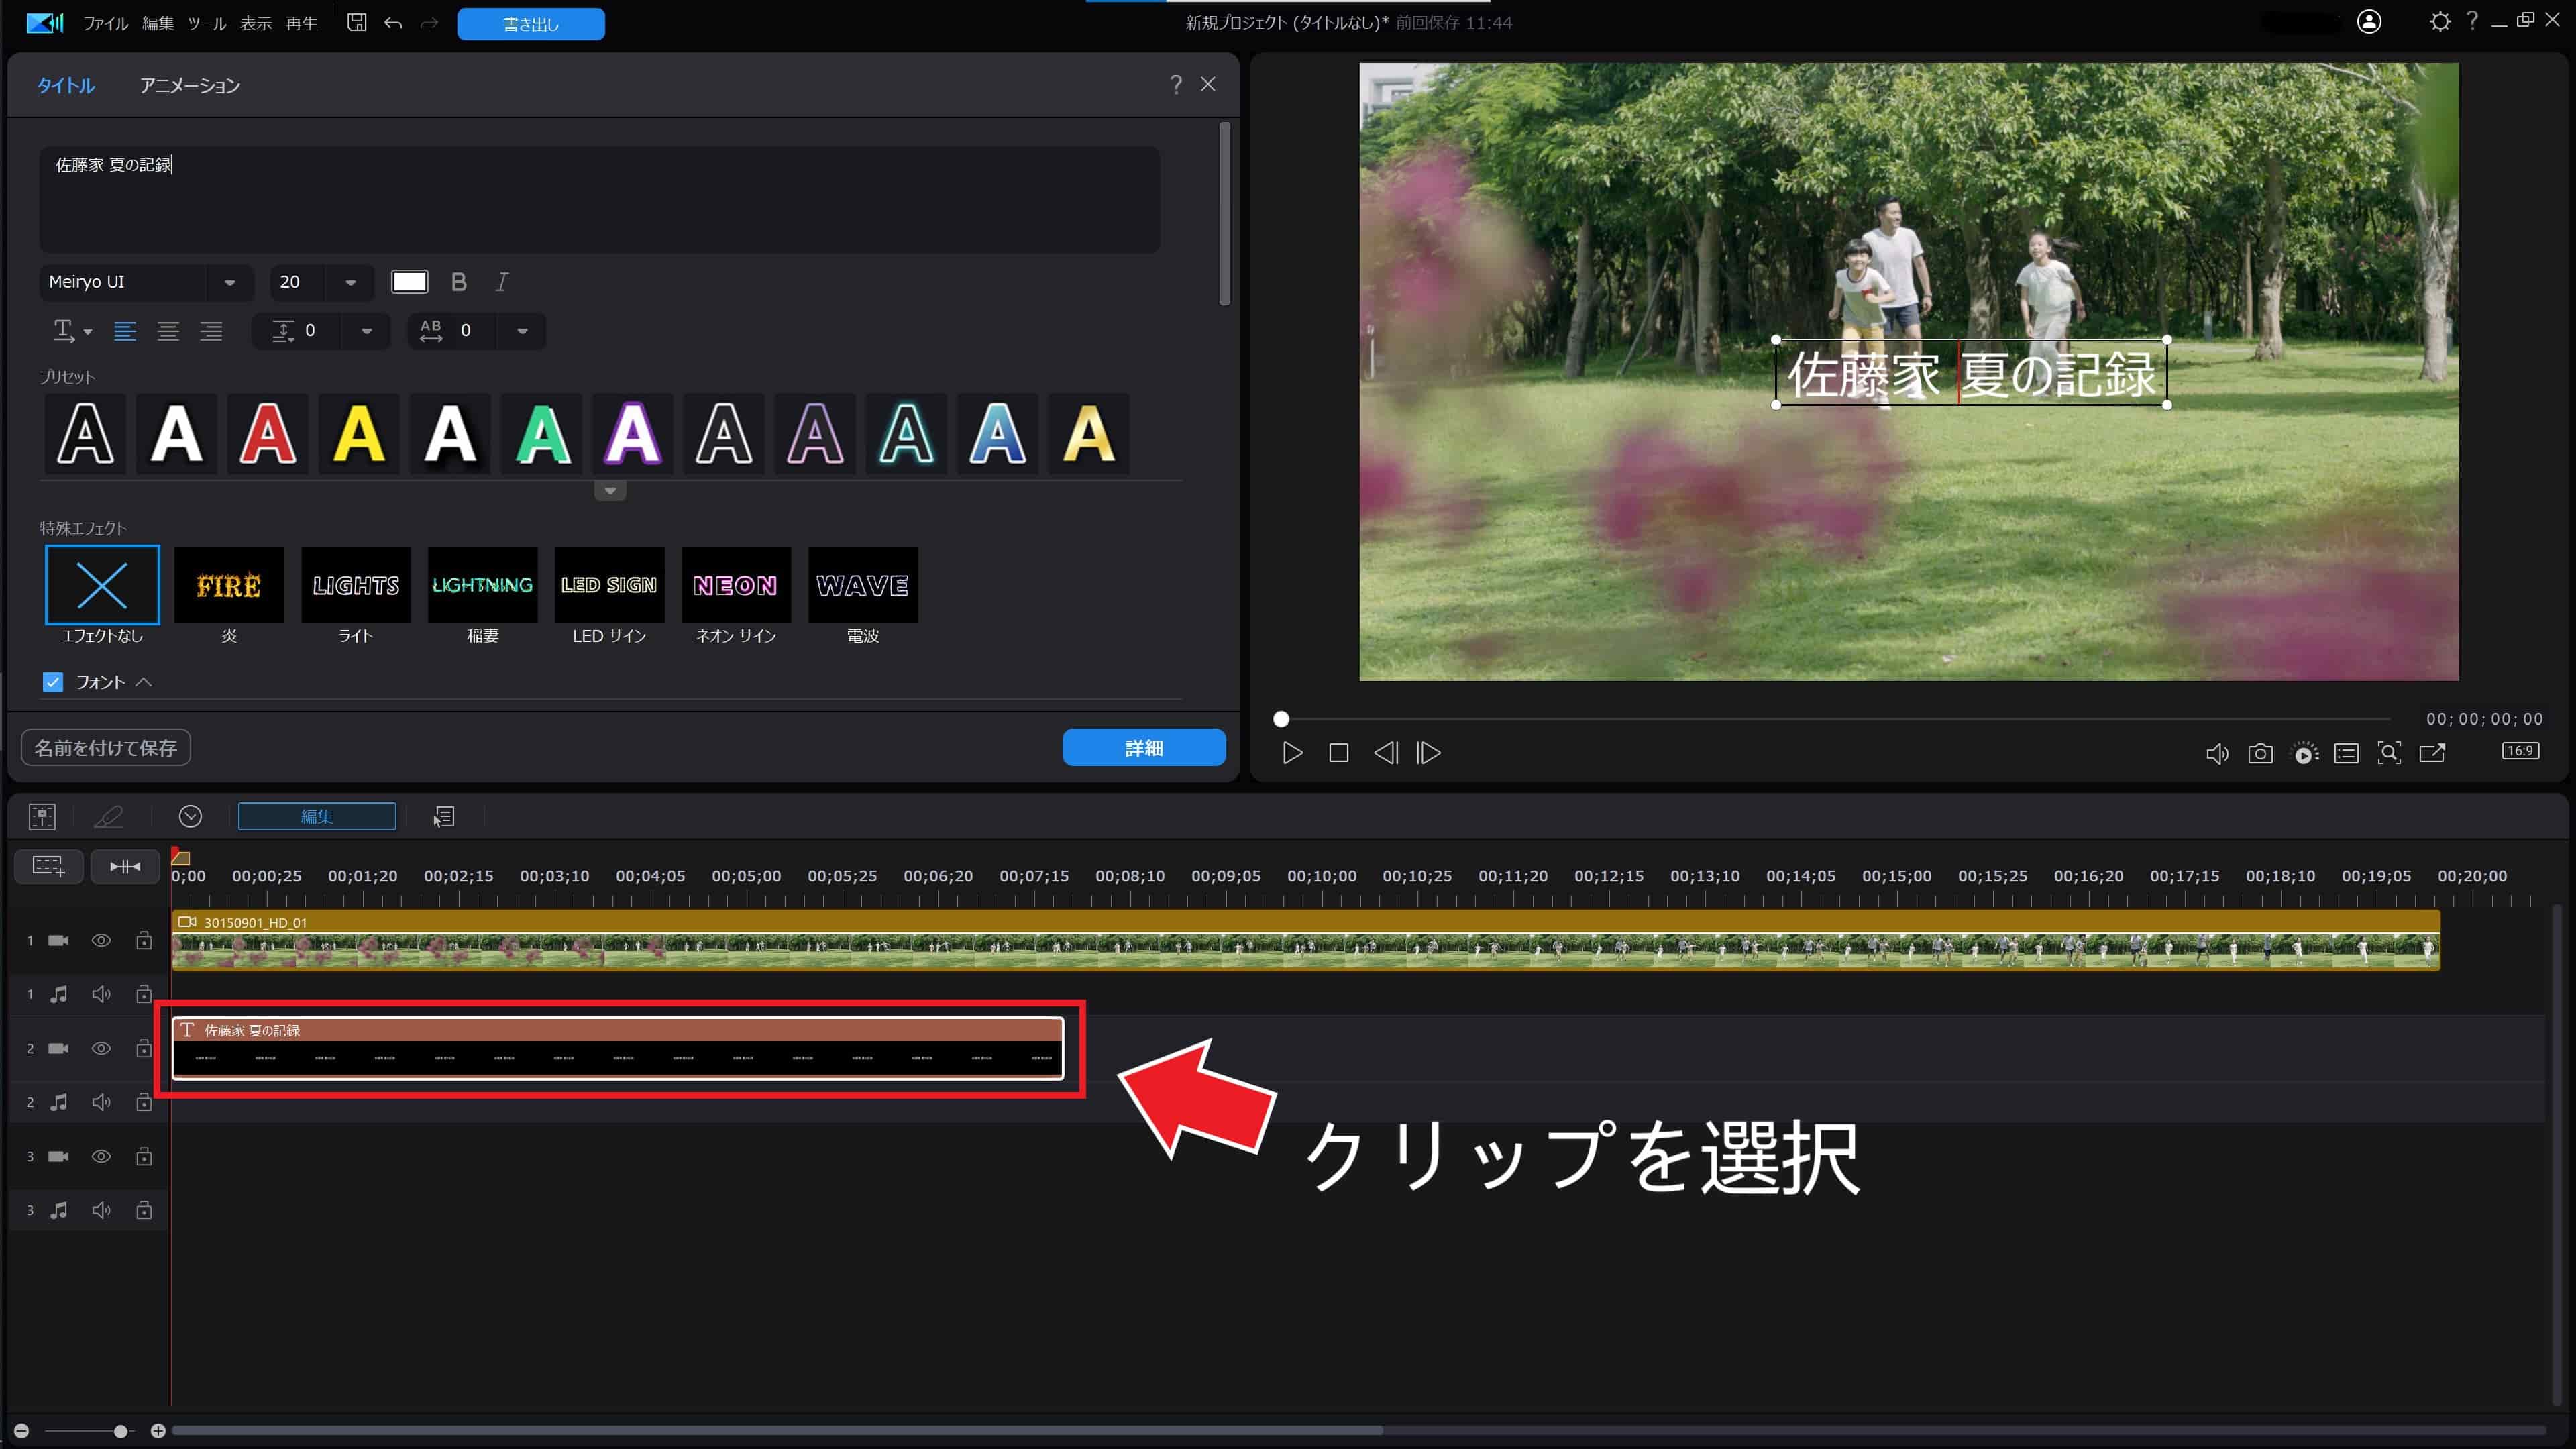Mute audio track 1 speaker icon
This screenshot has height=1449, width=2576.
coord(101,994)
